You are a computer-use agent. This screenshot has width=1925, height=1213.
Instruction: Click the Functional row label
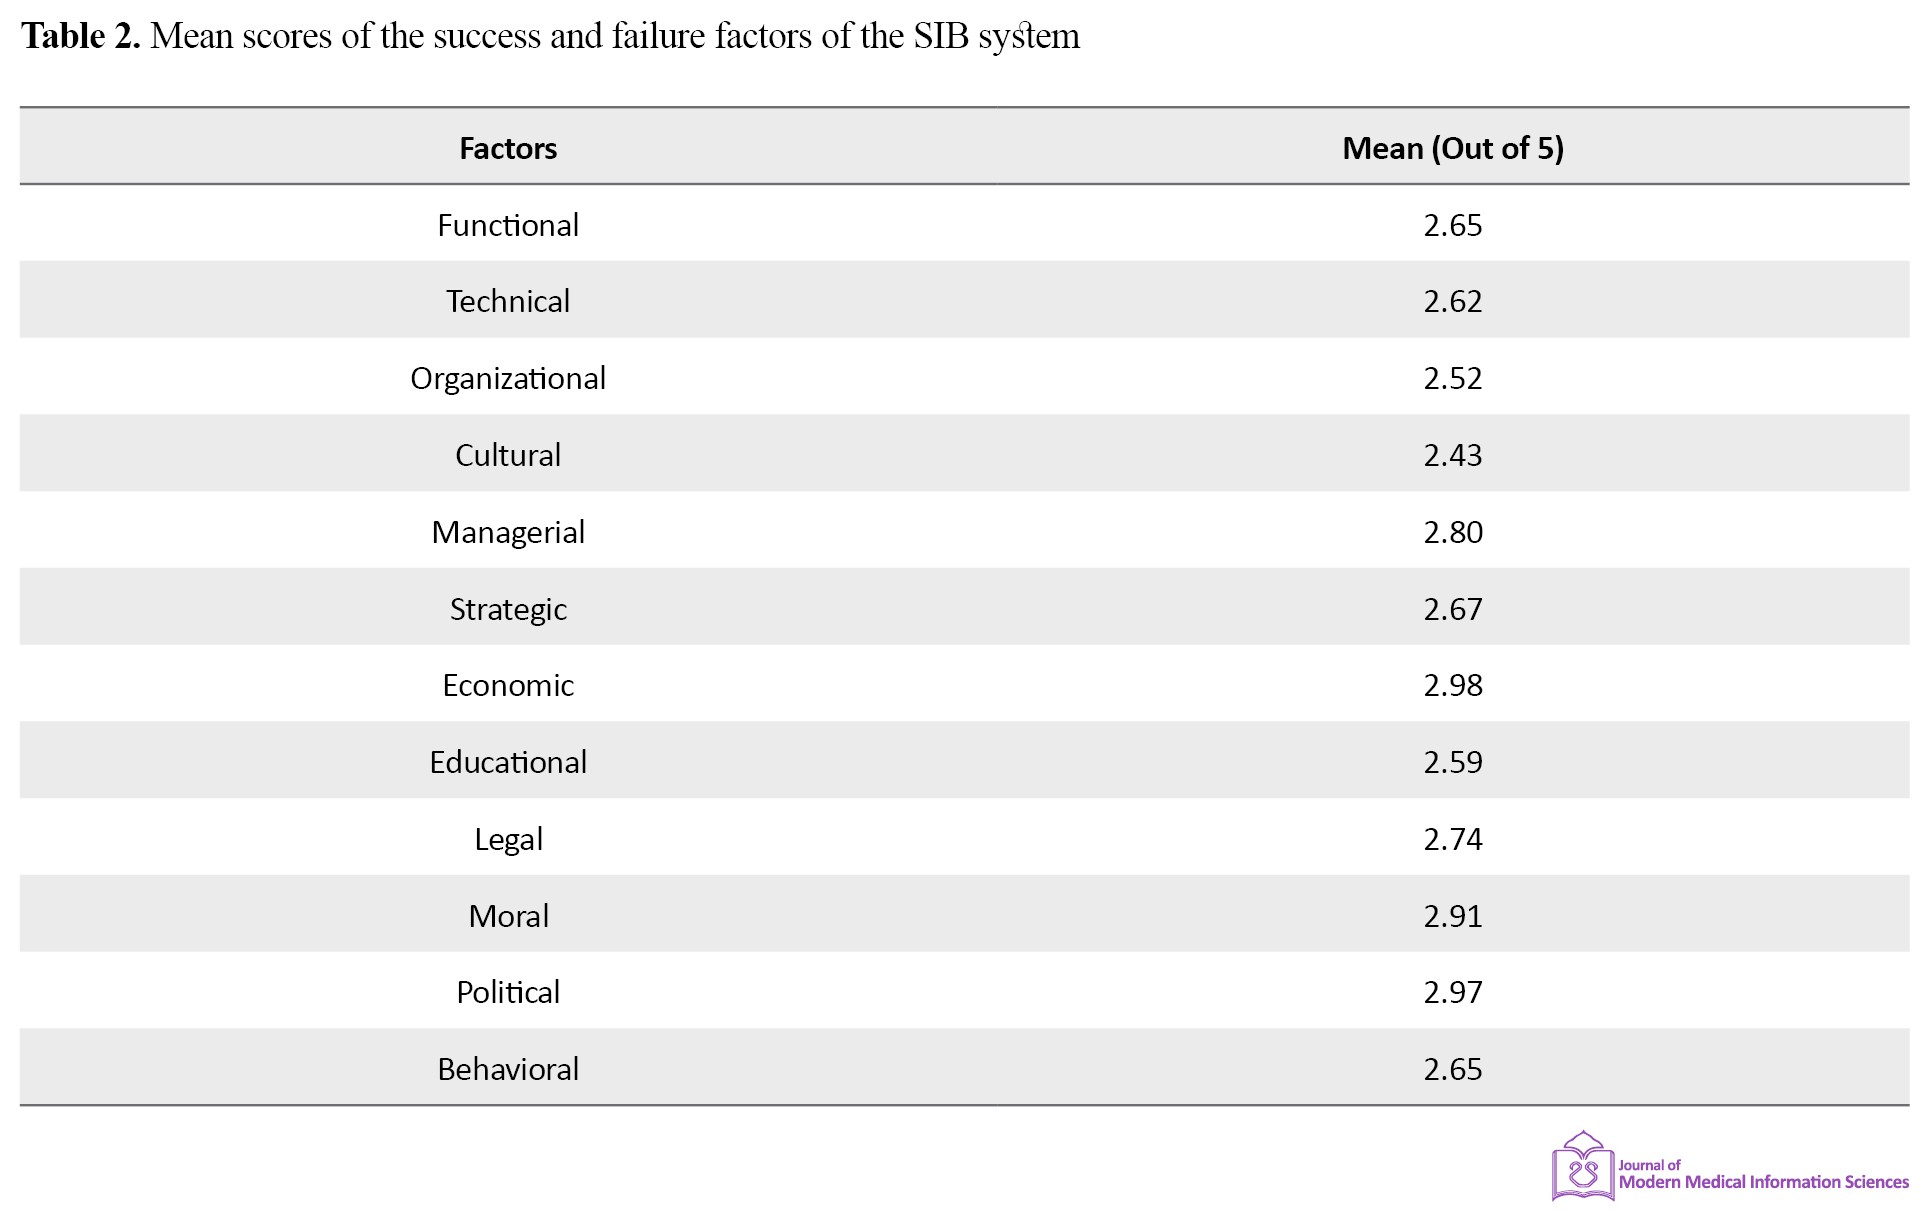tap(508, 225)
